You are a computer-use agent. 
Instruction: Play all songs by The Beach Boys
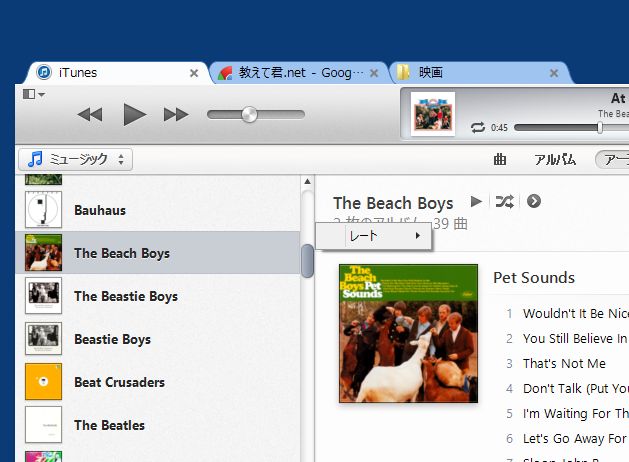tap(476, 201)
